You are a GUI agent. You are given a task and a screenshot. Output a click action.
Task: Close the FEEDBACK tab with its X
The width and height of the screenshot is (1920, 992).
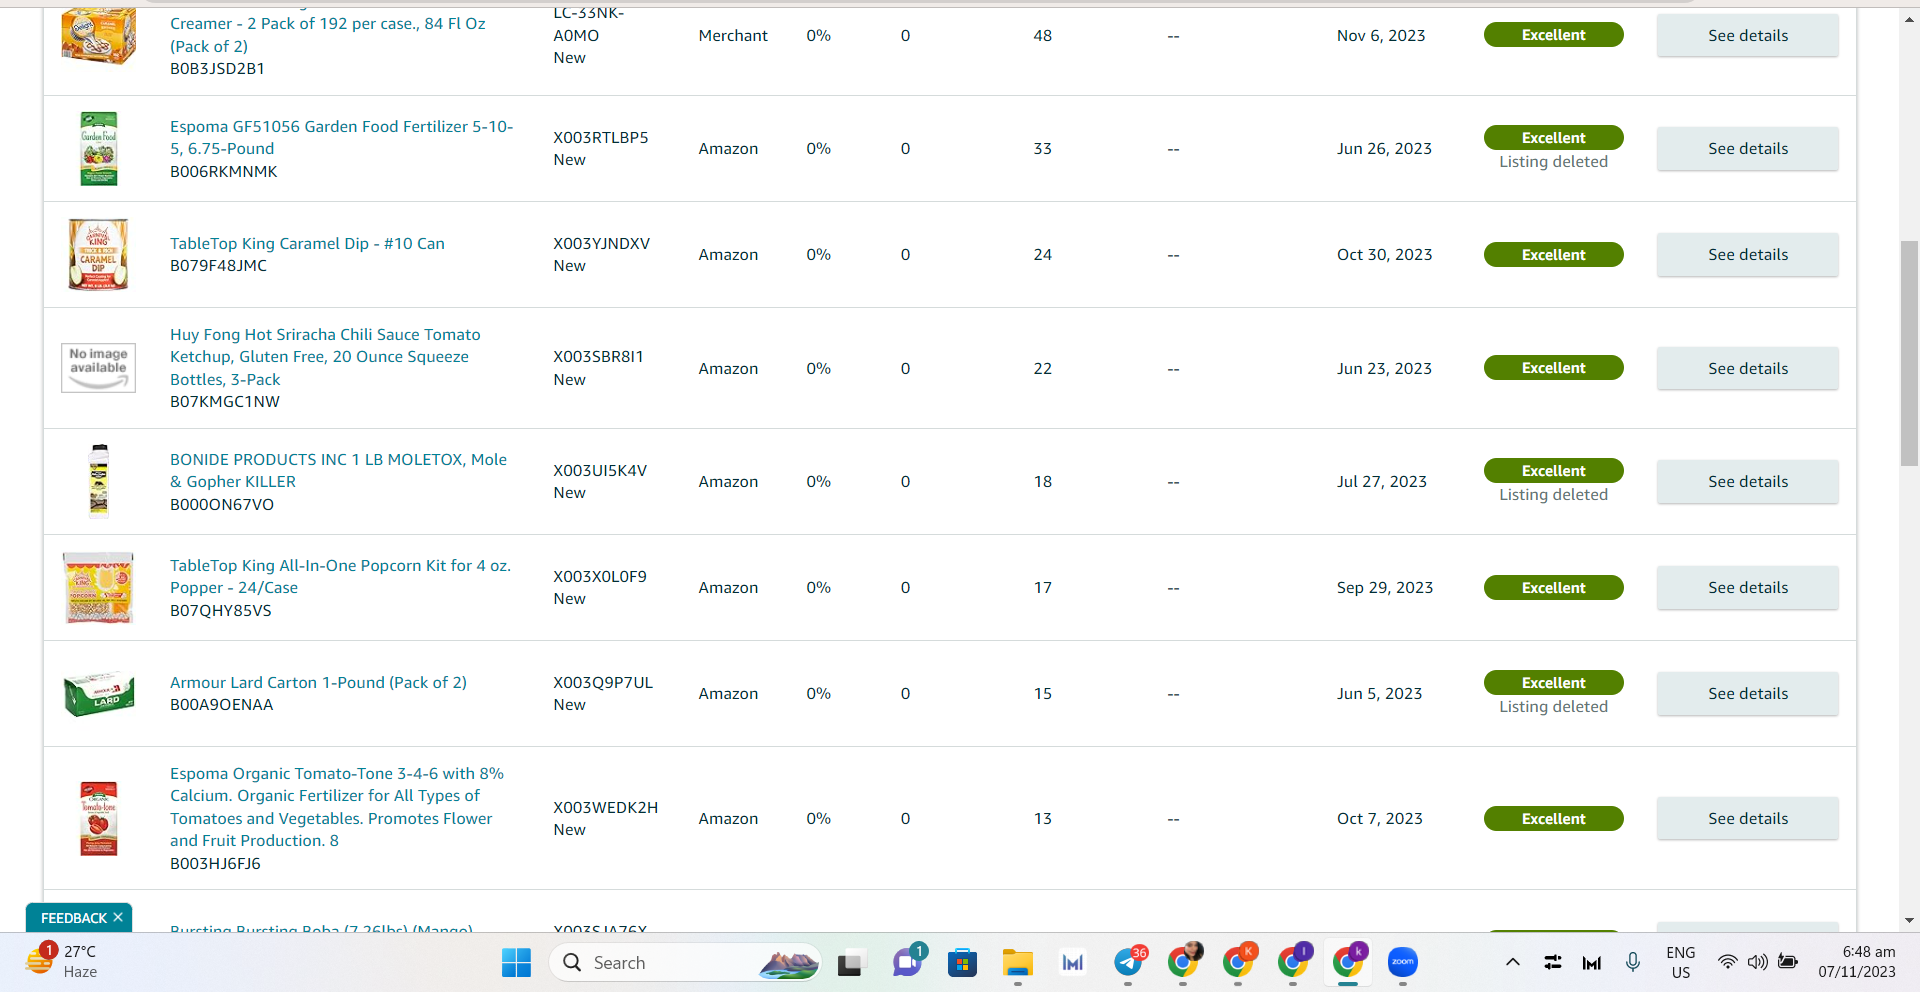coord(118,917)
